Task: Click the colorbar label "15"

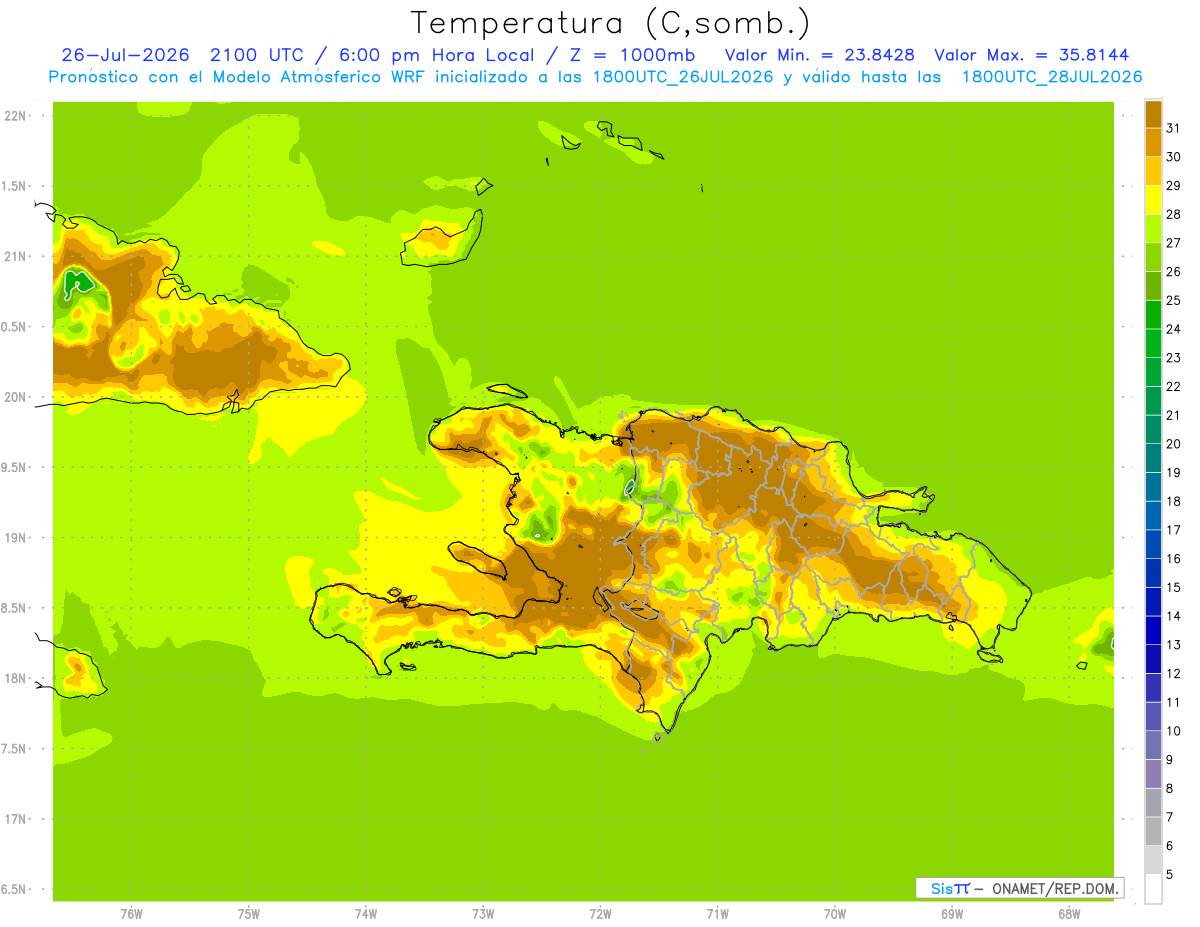Action: pyautogui.click(x=1173, y=587)
